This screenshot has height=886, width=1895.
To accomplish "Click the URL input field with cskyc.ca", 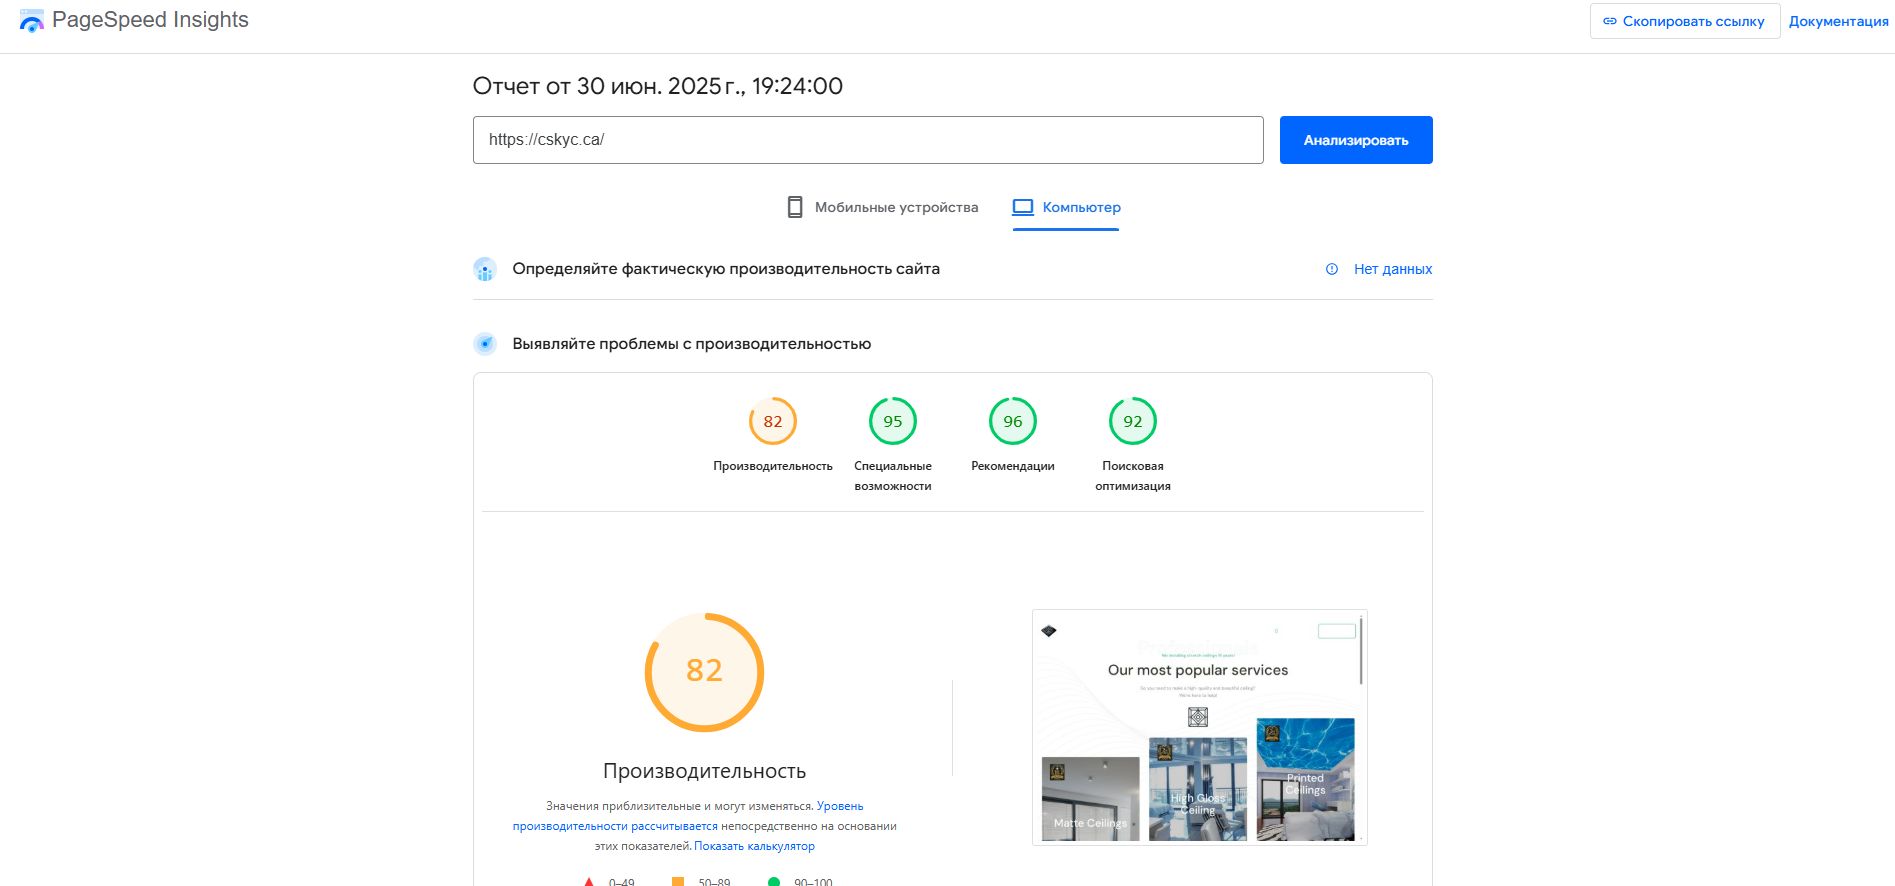I will pyautogui.click(x=868, y=140).
